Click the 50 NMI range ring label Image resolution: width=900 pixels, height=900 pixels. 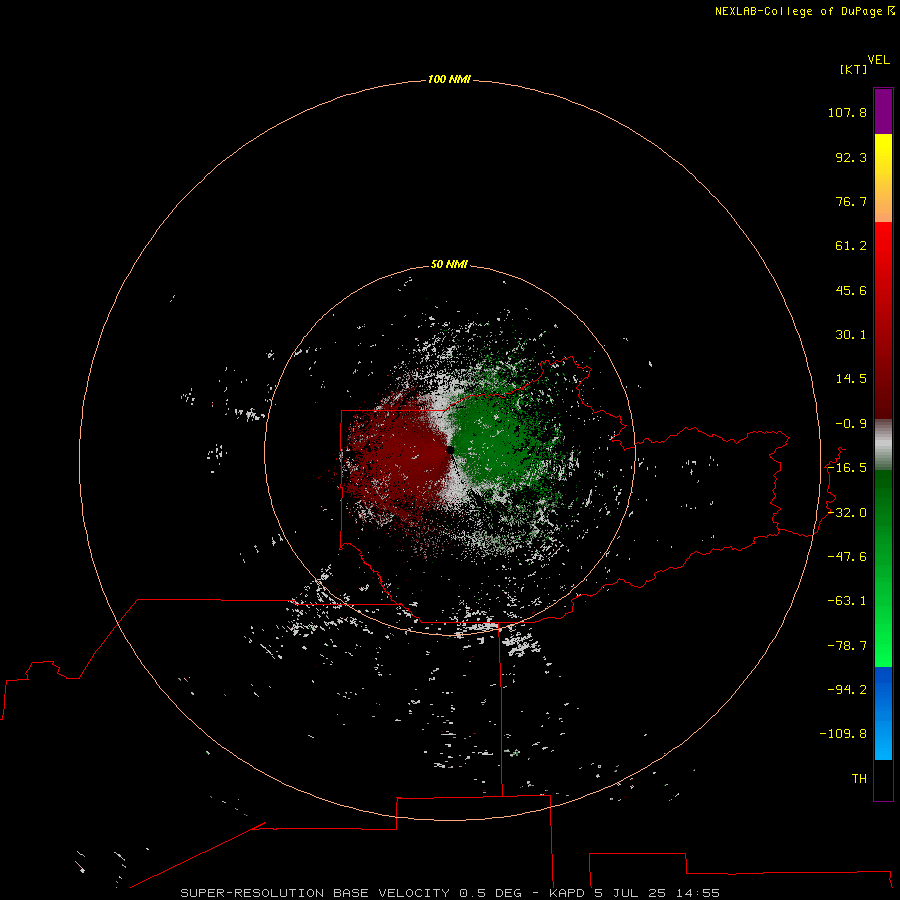point(449,264)
